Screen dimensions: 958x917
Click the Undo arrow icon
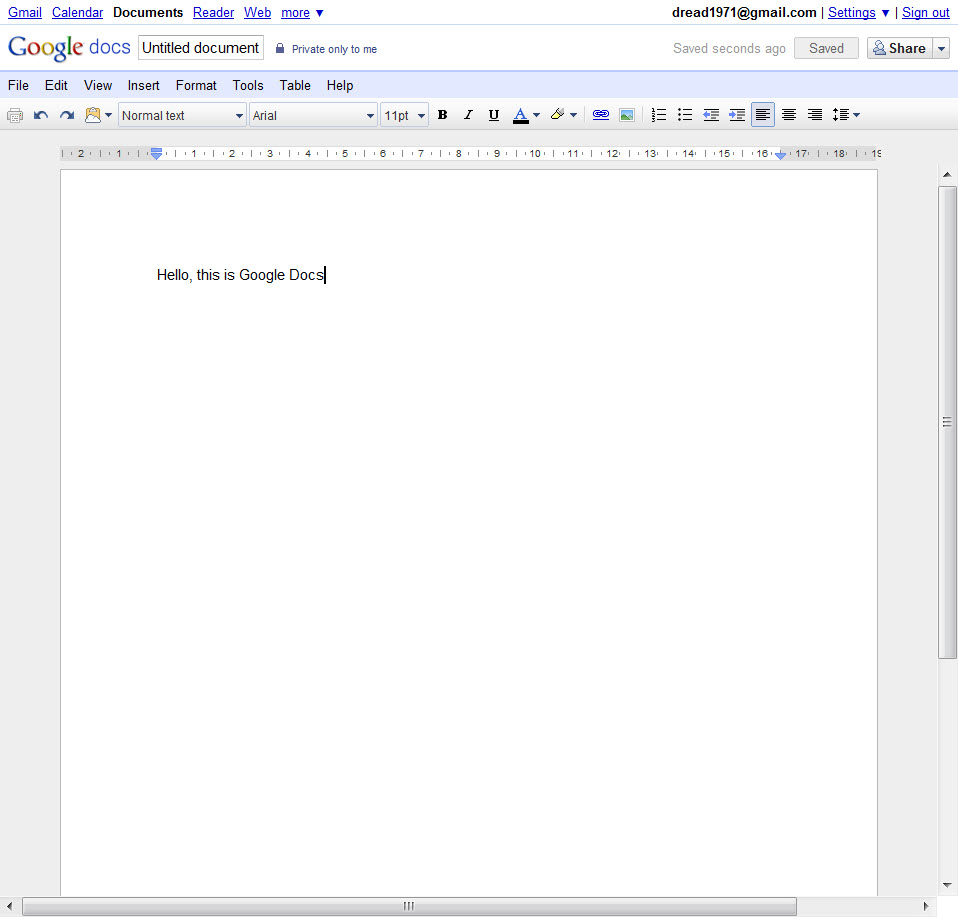coord(41,115)
